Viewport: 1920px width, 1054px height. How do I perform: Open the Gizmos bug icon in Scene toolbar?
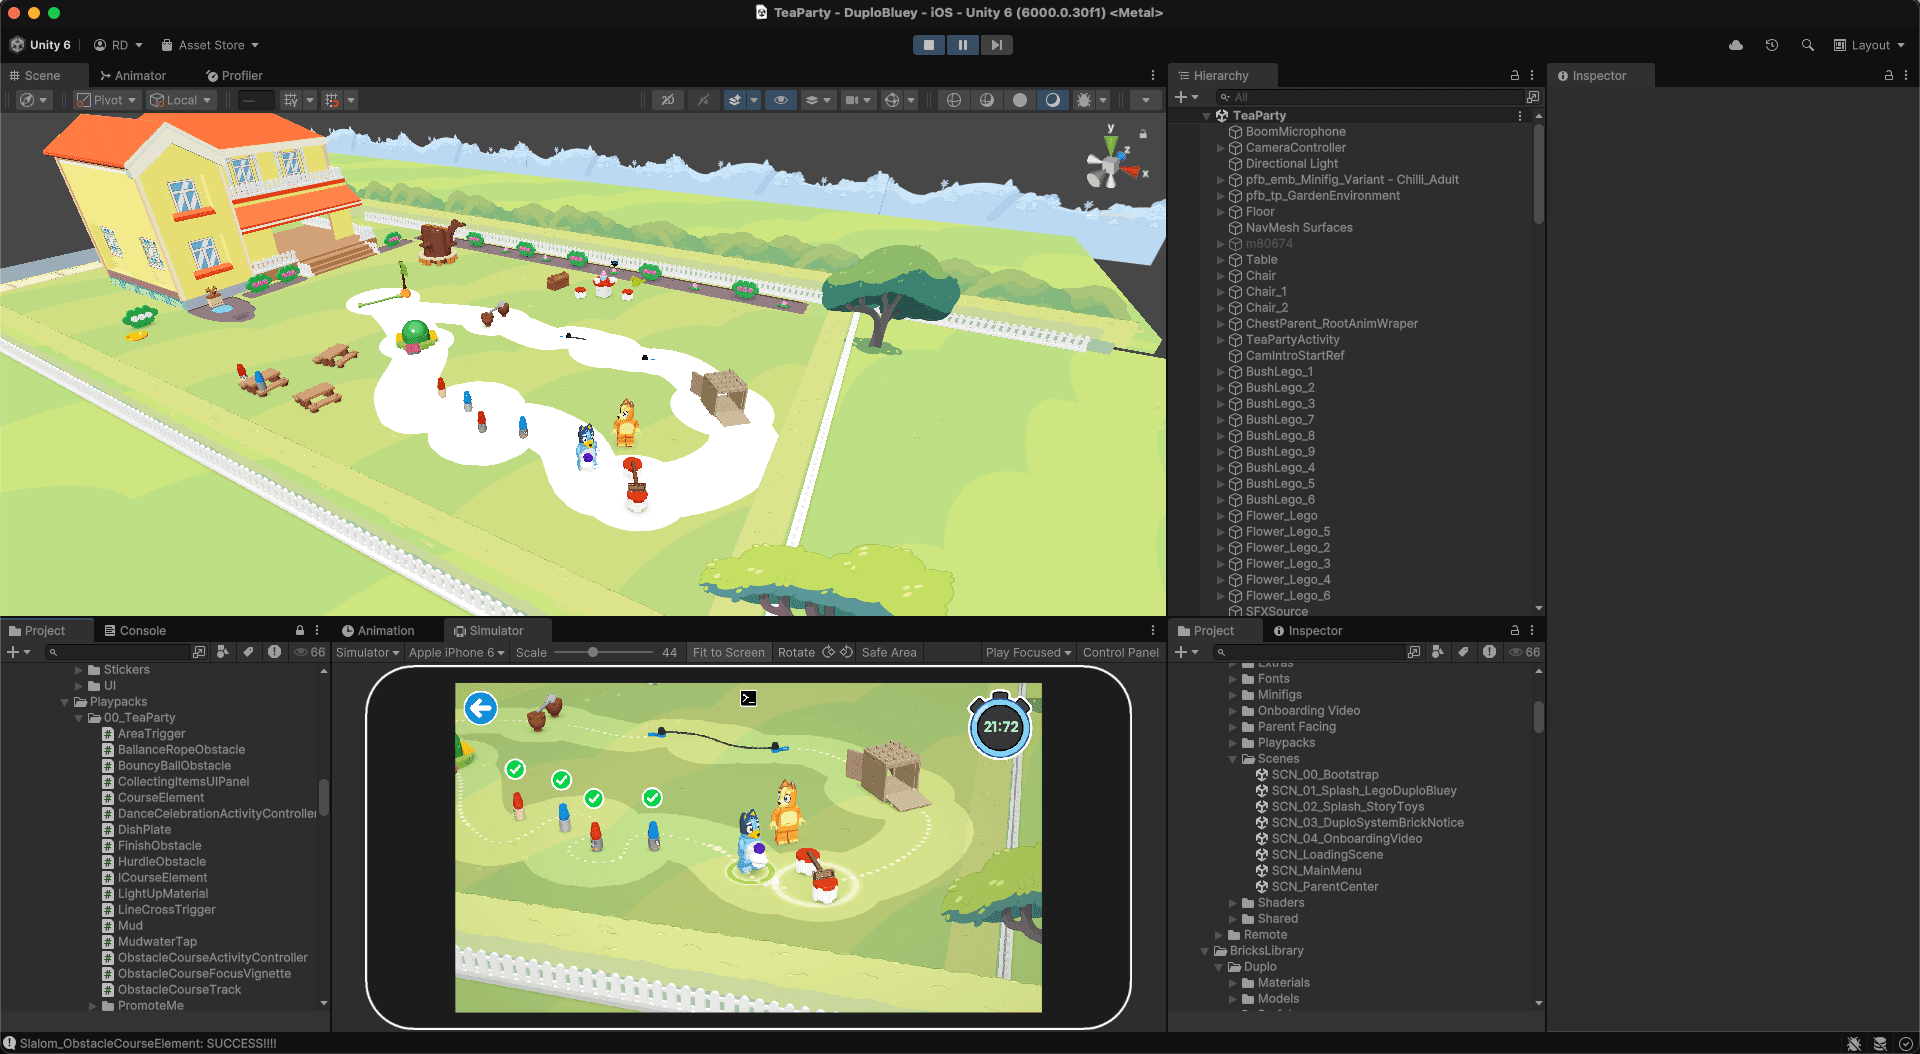pyautogui.click(x=1083, y=100)
